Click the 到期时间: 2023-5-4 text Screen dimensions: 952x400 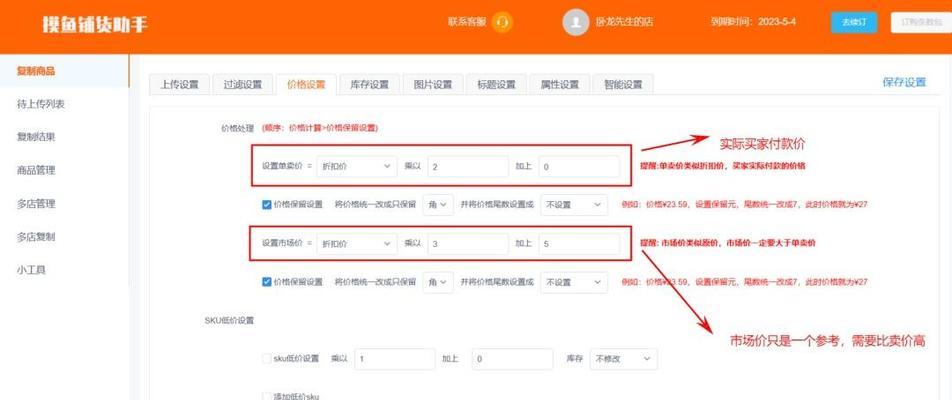753,22
